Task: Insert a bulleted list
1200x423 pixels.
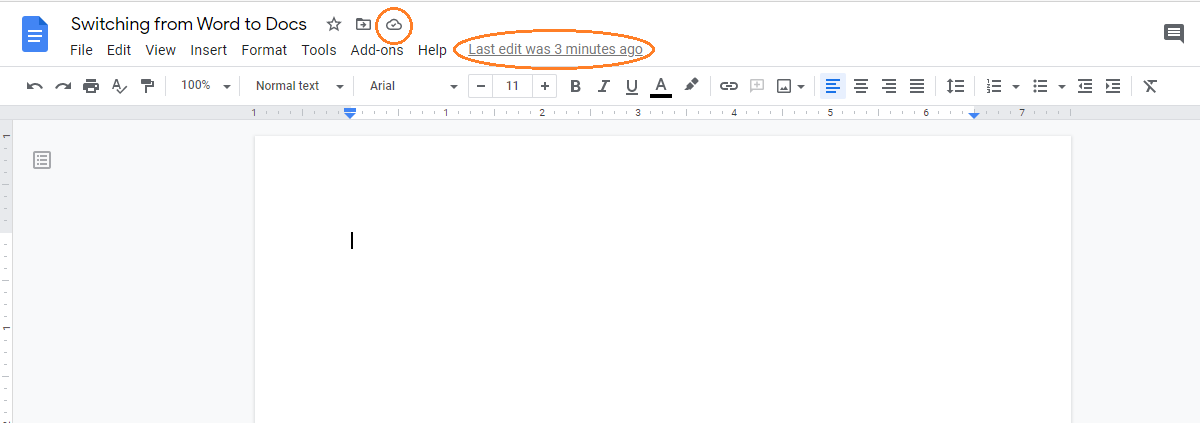Action: tap(1040, 86)
